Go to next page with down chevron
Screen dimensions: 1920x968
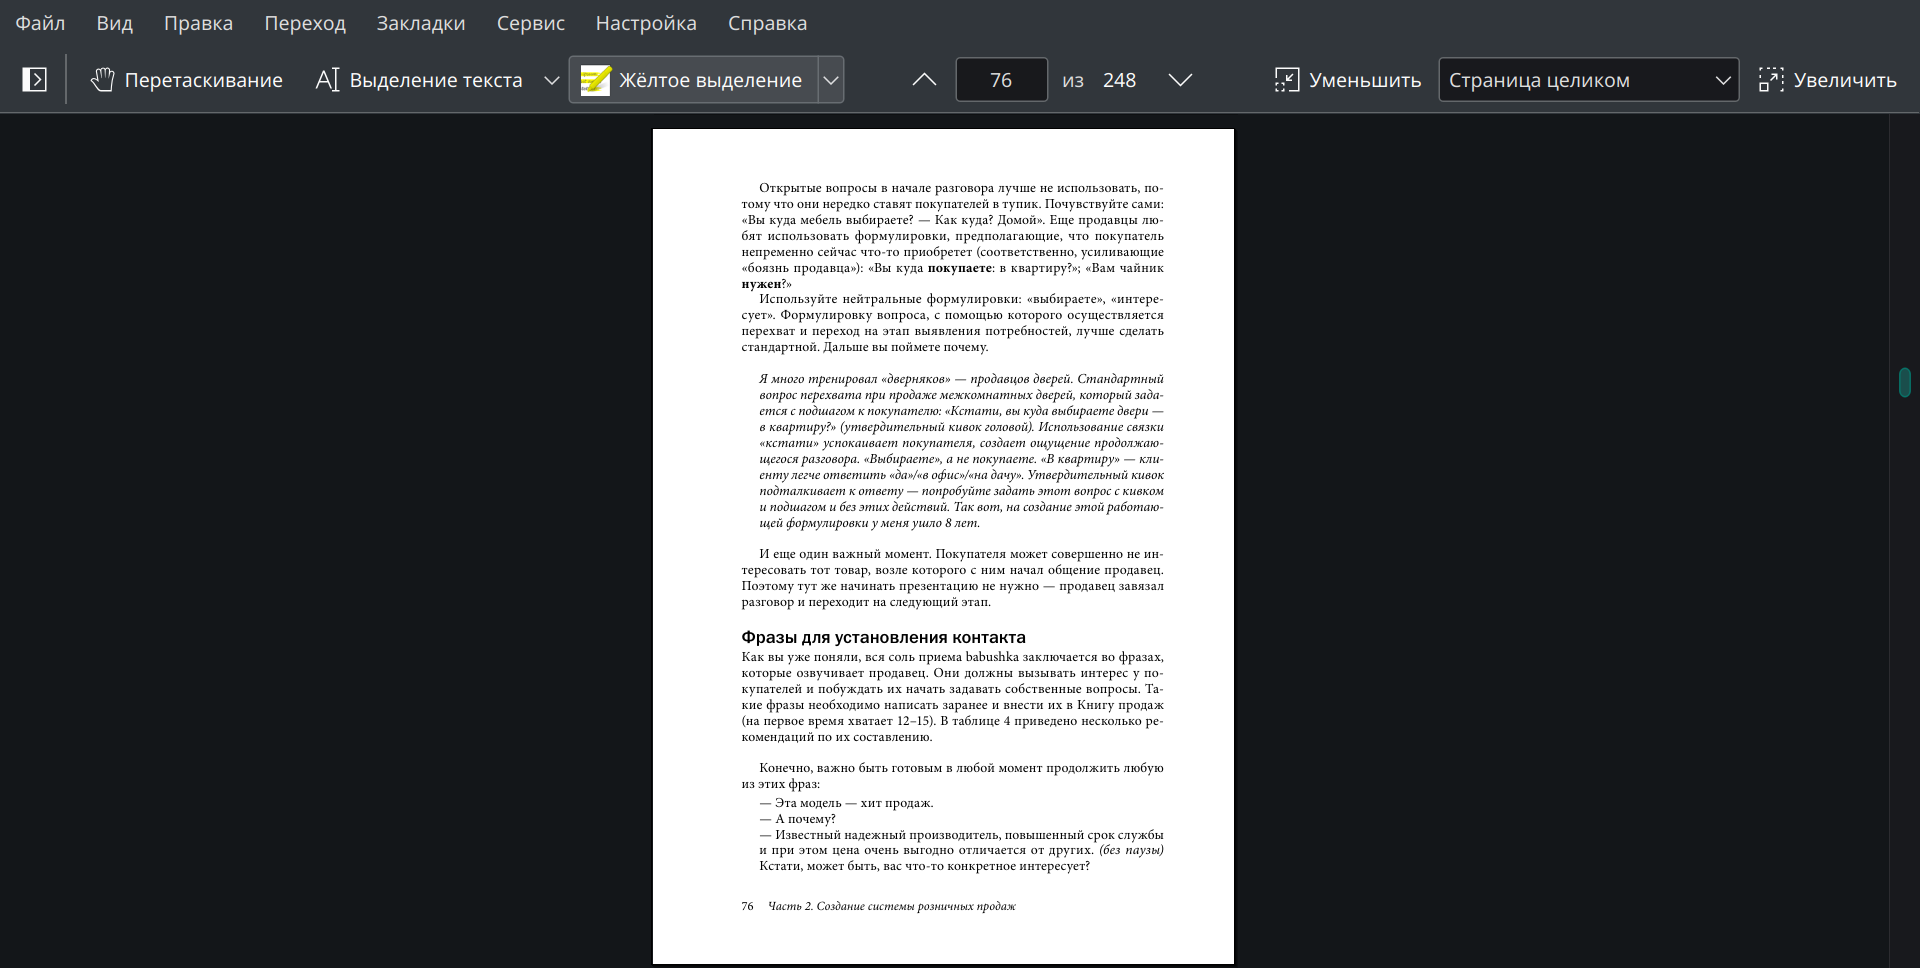coord(1180,80)
